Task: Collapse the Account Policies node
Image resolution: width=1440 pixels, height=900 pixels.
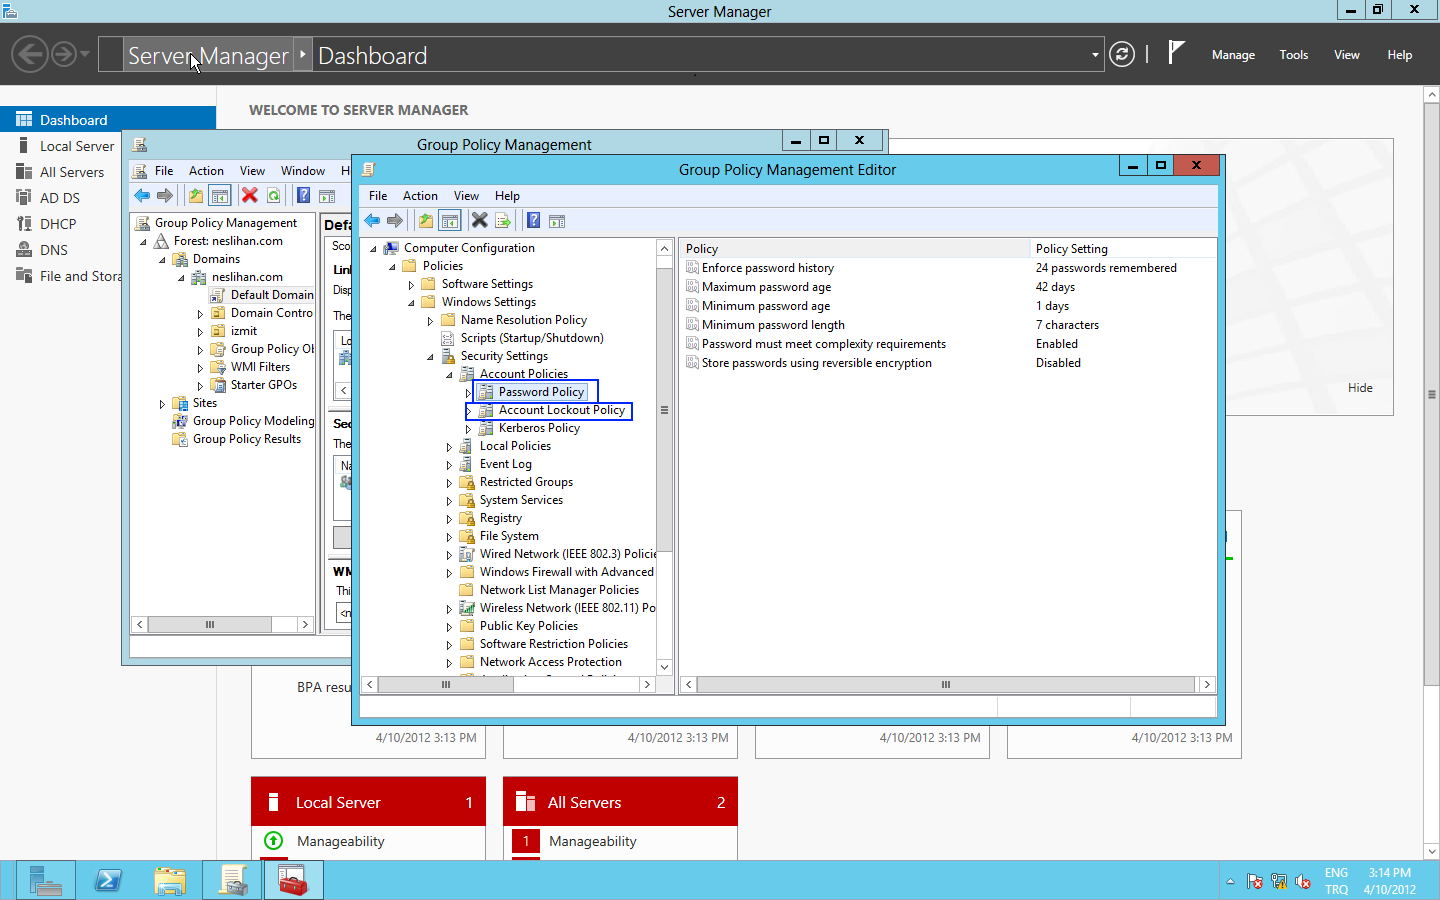Action: (449, 375)
